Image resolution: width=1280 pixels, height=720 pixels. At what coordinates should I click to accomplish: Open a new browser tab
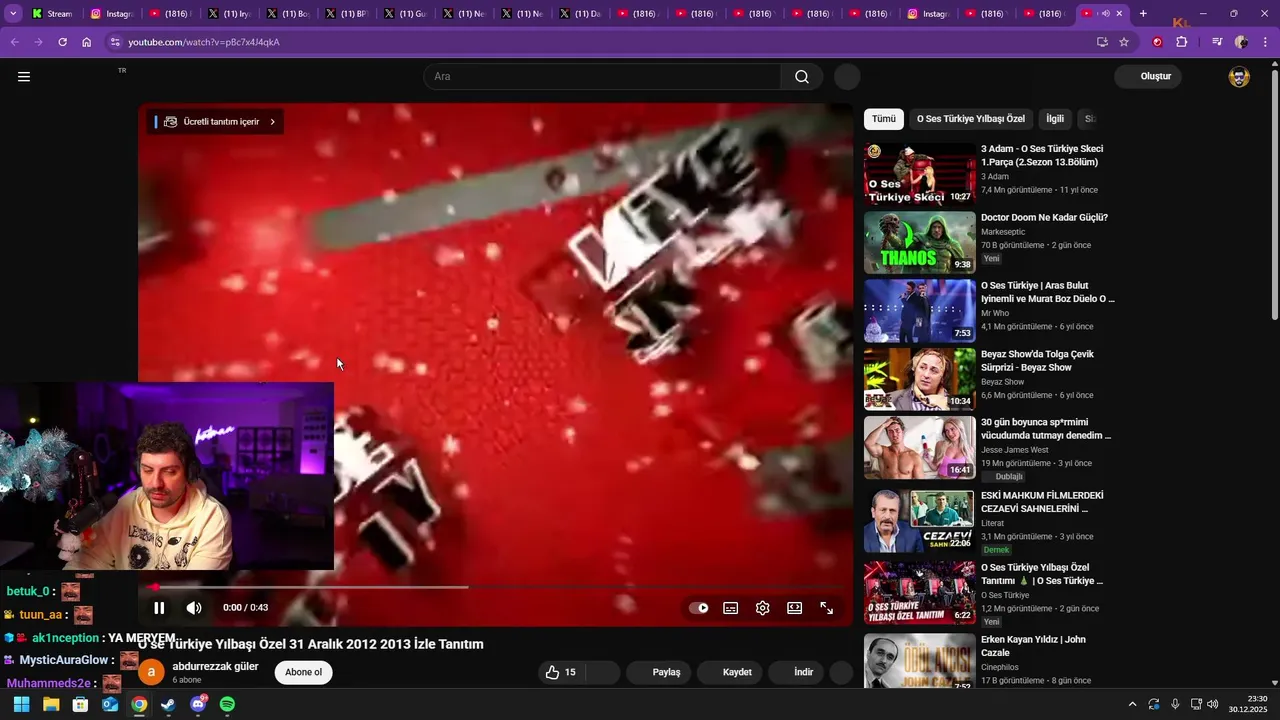pyautogui.click(x=1143, y=14)
